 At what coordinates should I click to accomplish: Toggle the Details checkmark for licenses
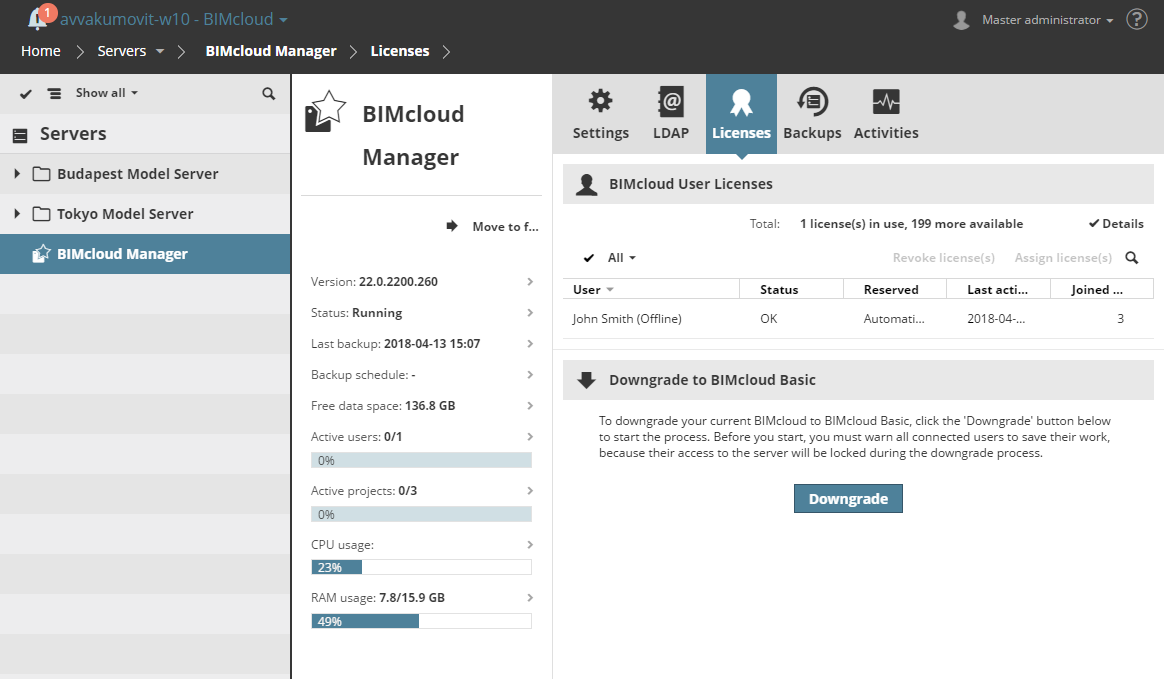click(x=1115, y=223)
